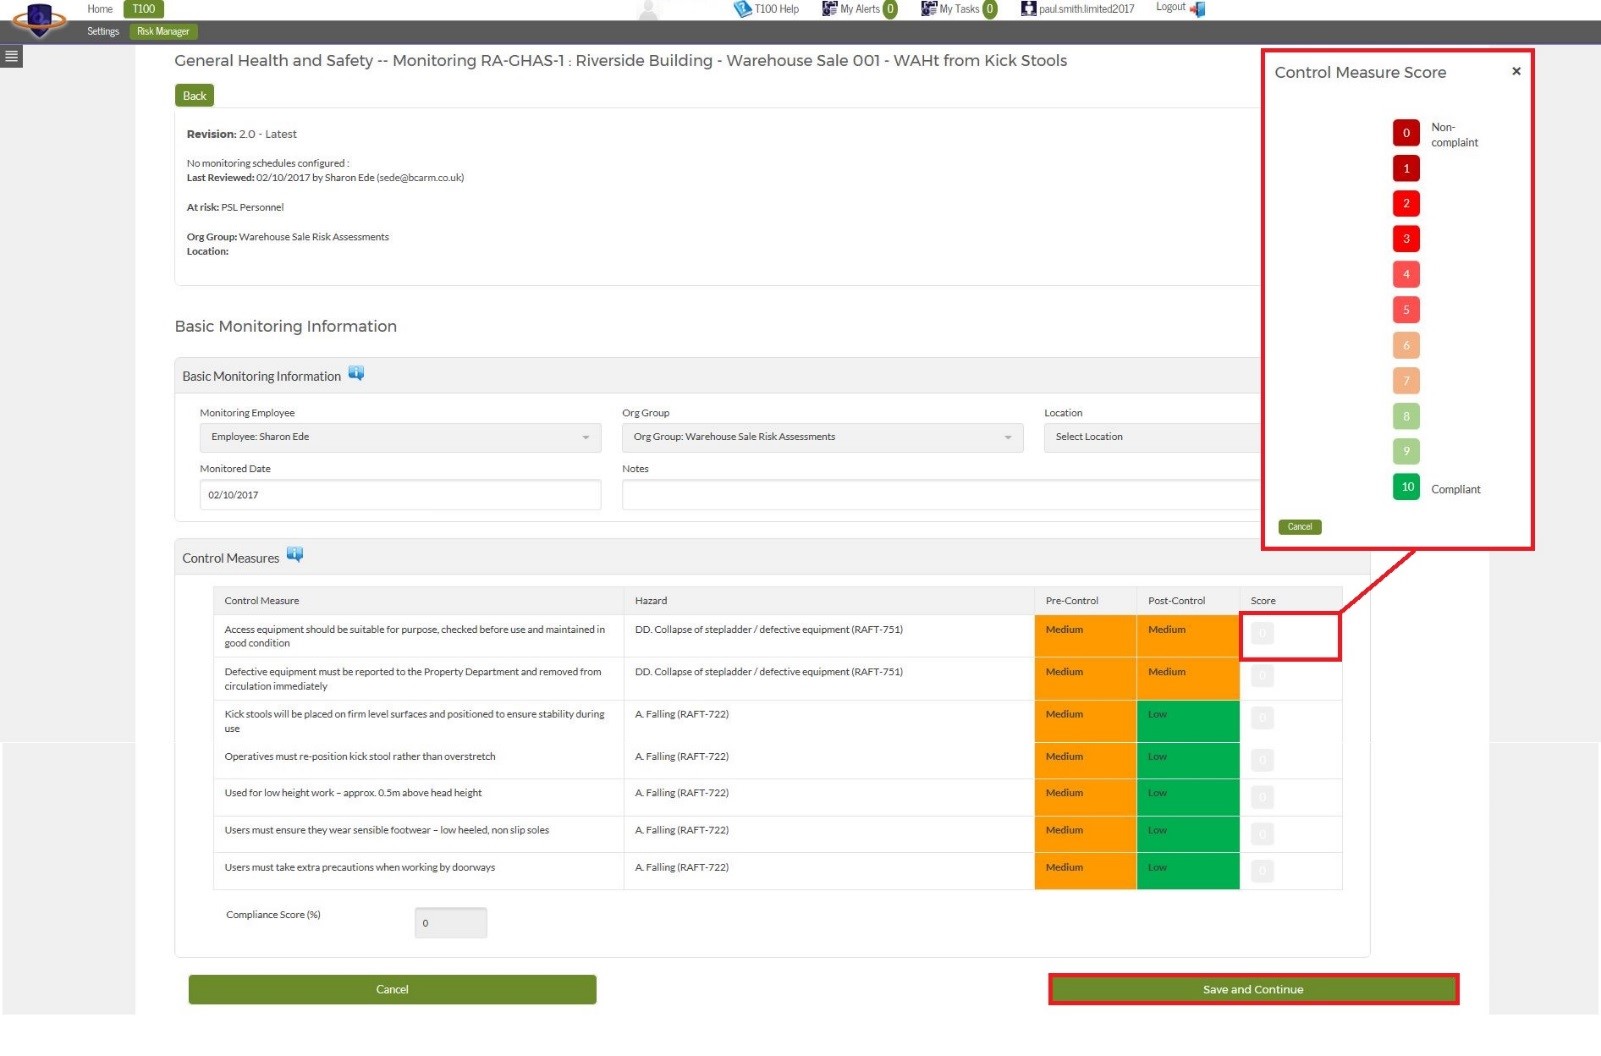
Task: Click the Monitored Date input field
Action: [400, 494]
